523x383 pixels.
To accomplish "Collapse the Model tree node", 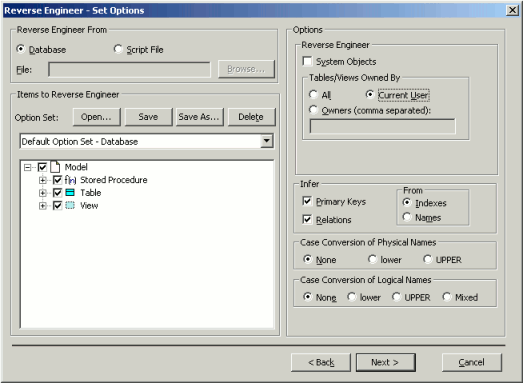I will (x=27, y=167).
